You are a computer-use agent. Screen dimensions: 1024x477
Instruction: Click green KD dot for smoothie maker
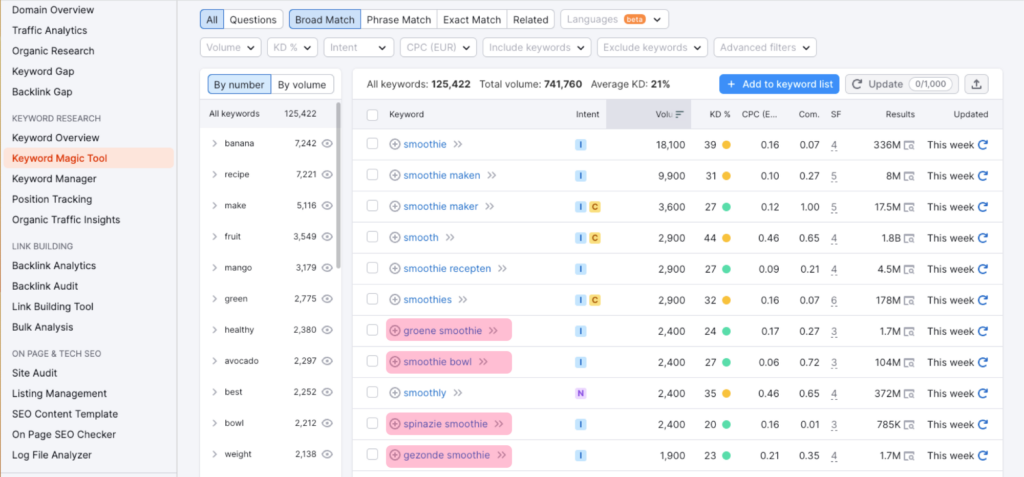pyautogui.click(x=726, y=207)
